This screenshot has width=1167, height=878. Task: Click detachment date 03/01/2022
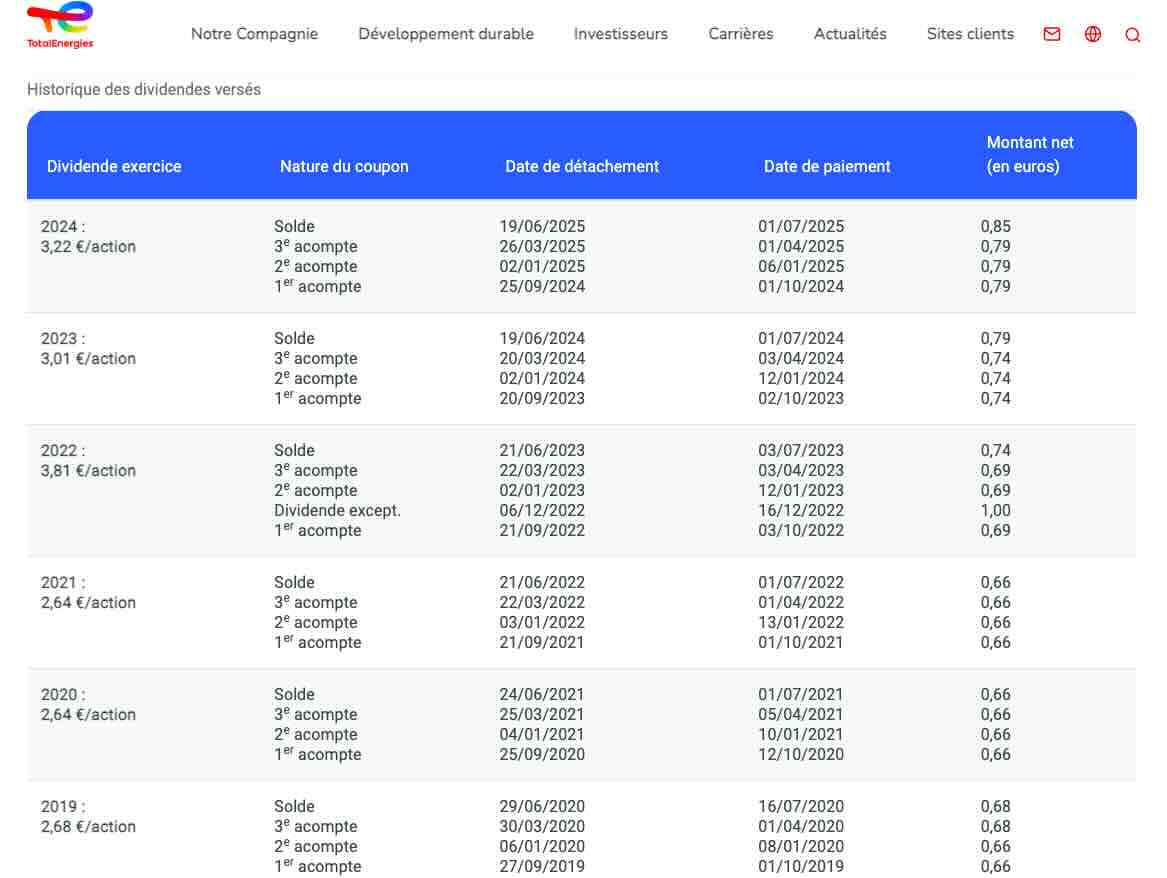point(542,623)
